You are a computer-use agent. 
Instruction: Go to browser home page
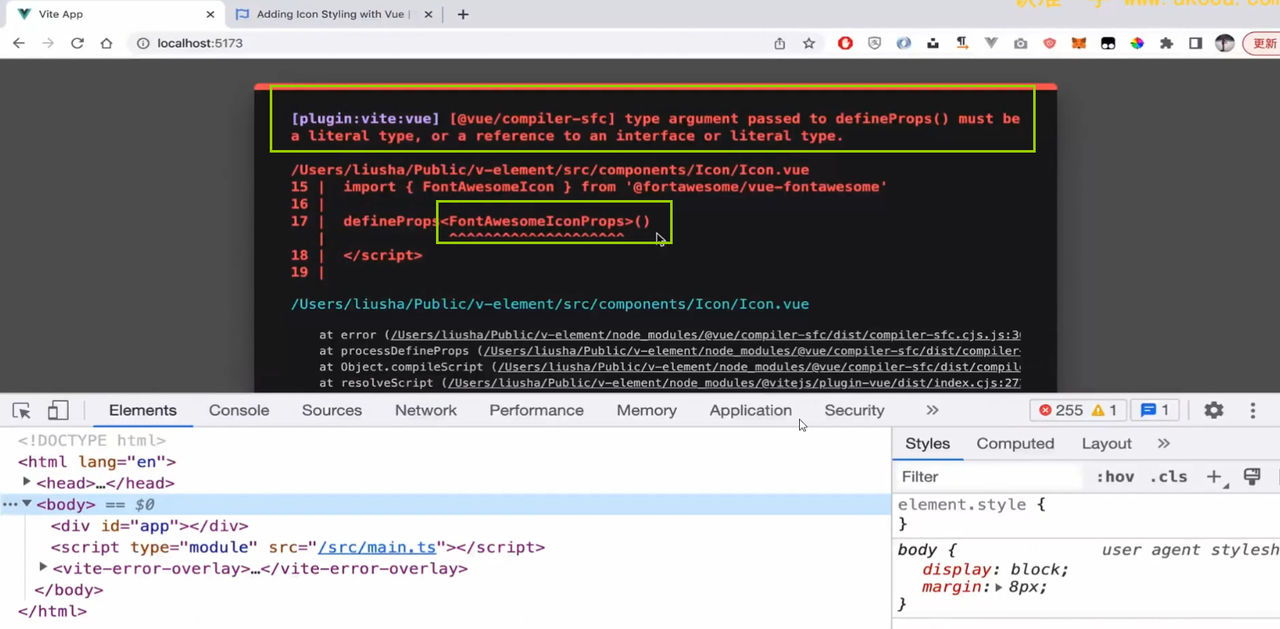coord(106,43)
